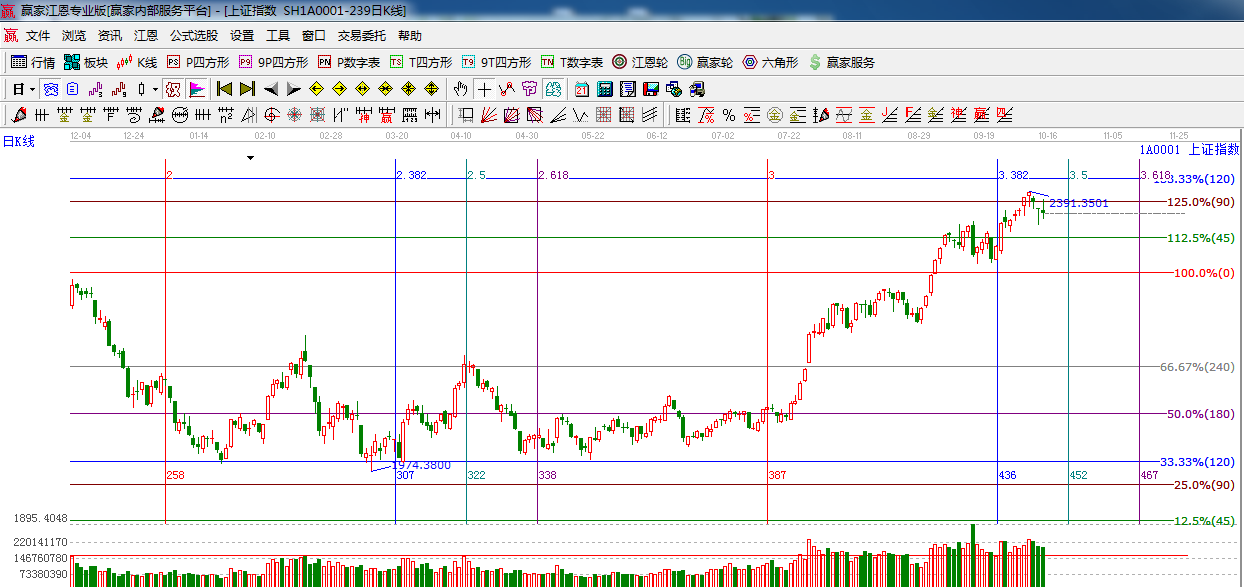Click the percent sign drawing tool
1244x587 pixels.
(x=728, y=115)
